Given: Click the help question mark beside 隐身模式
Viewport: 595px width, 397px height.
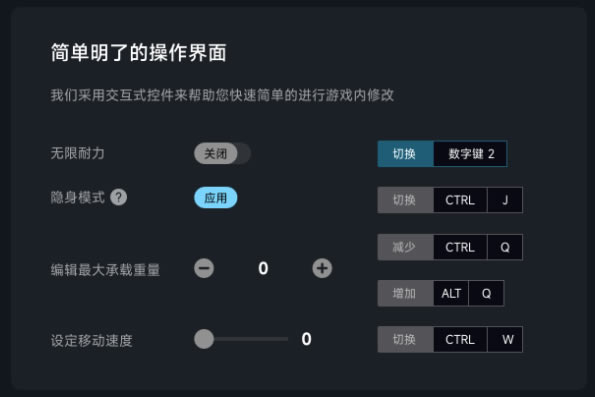Looking at the screenshot, I should point(118,197).
